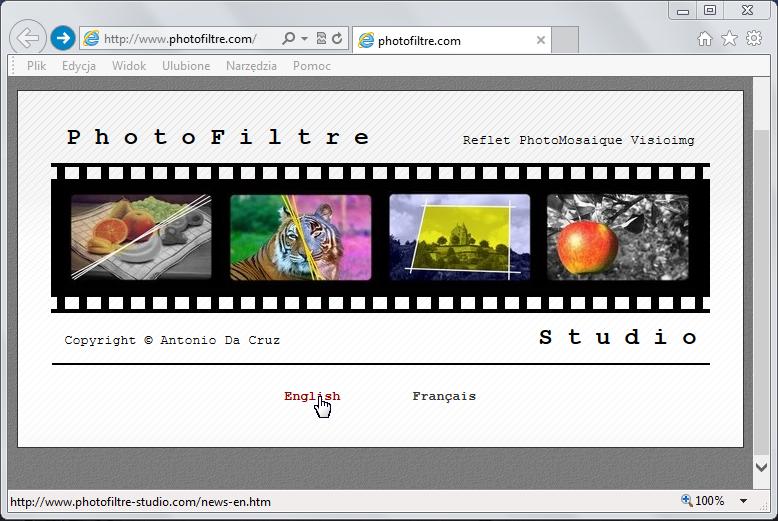The width and height of the screenshot is (778, 521).
Task: Open the Tools gear icon
Action: point(754,38)
